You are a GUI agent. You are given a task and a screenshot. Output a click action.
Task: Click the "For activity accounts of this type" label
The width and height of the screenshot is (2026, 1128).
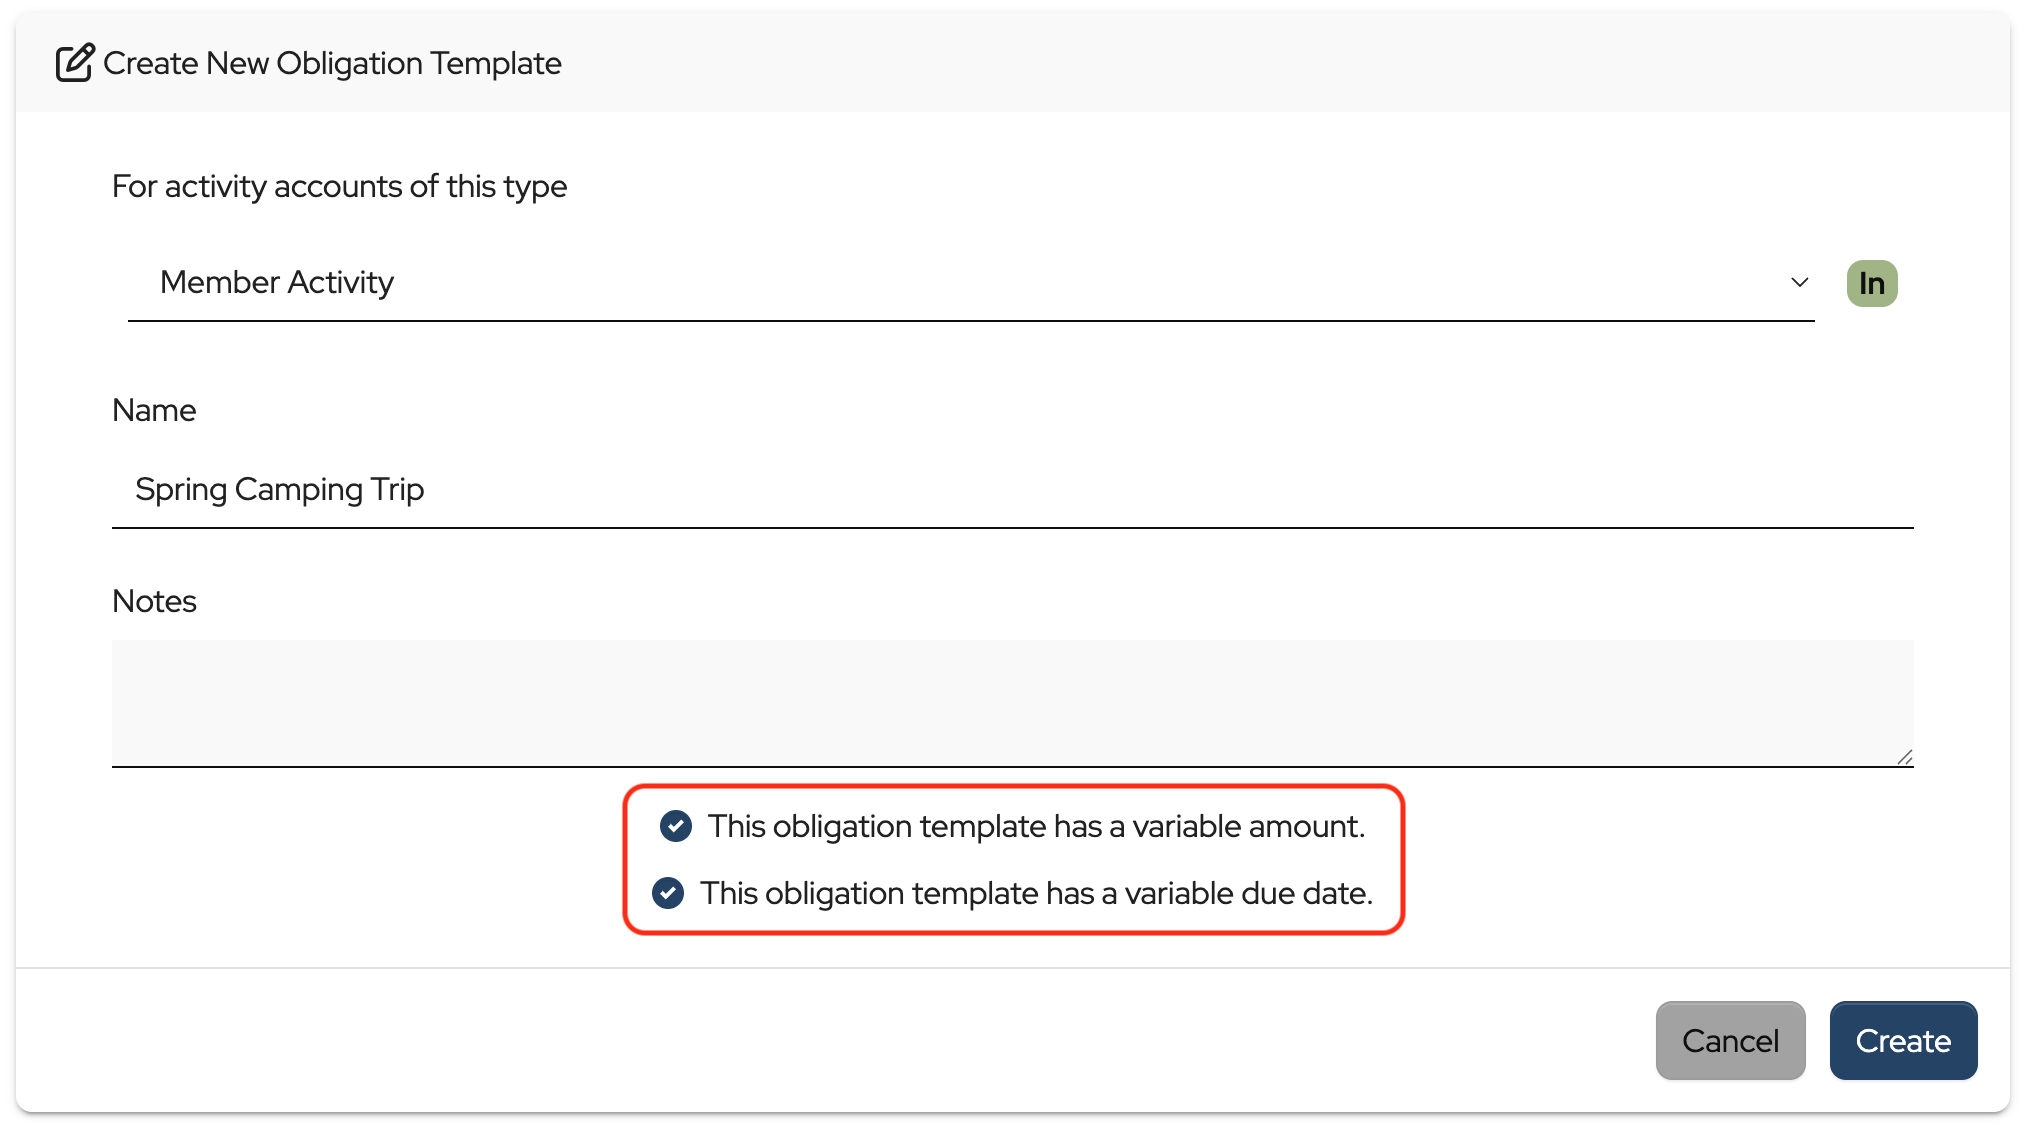click(x=339, y=187)
